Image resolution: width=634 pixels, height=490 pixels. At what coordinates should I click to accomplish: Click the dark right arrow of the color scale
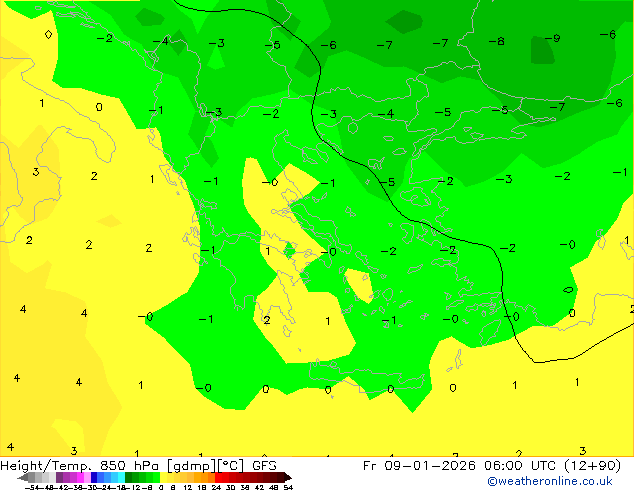(x=288, y=478)
